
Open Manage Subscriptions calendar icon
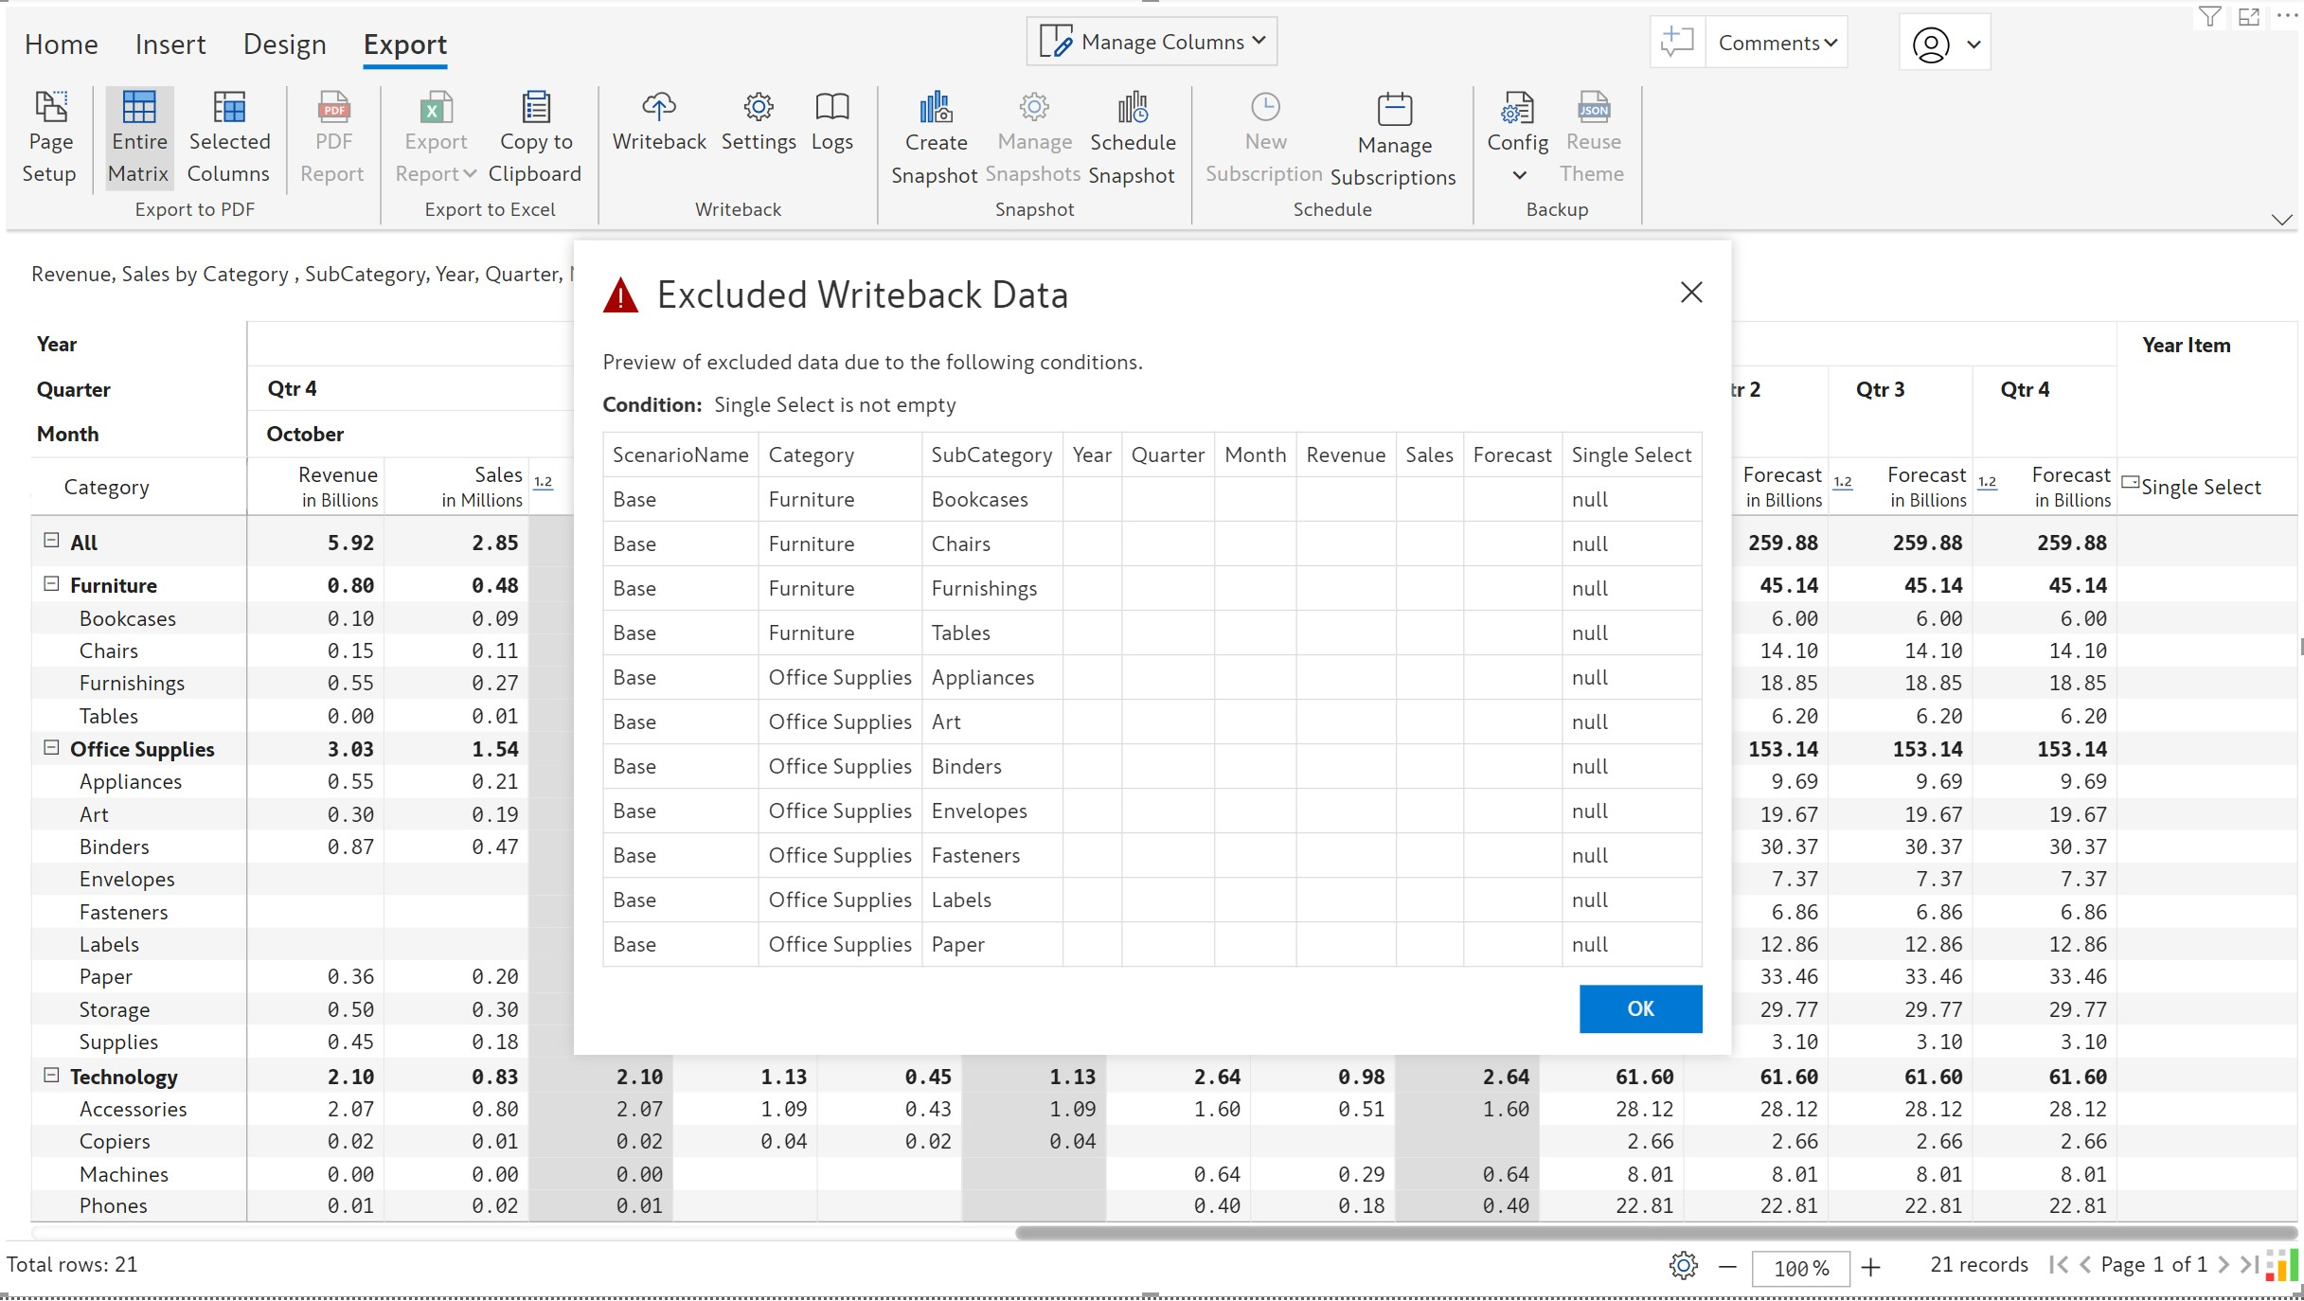coord(1393,110)
